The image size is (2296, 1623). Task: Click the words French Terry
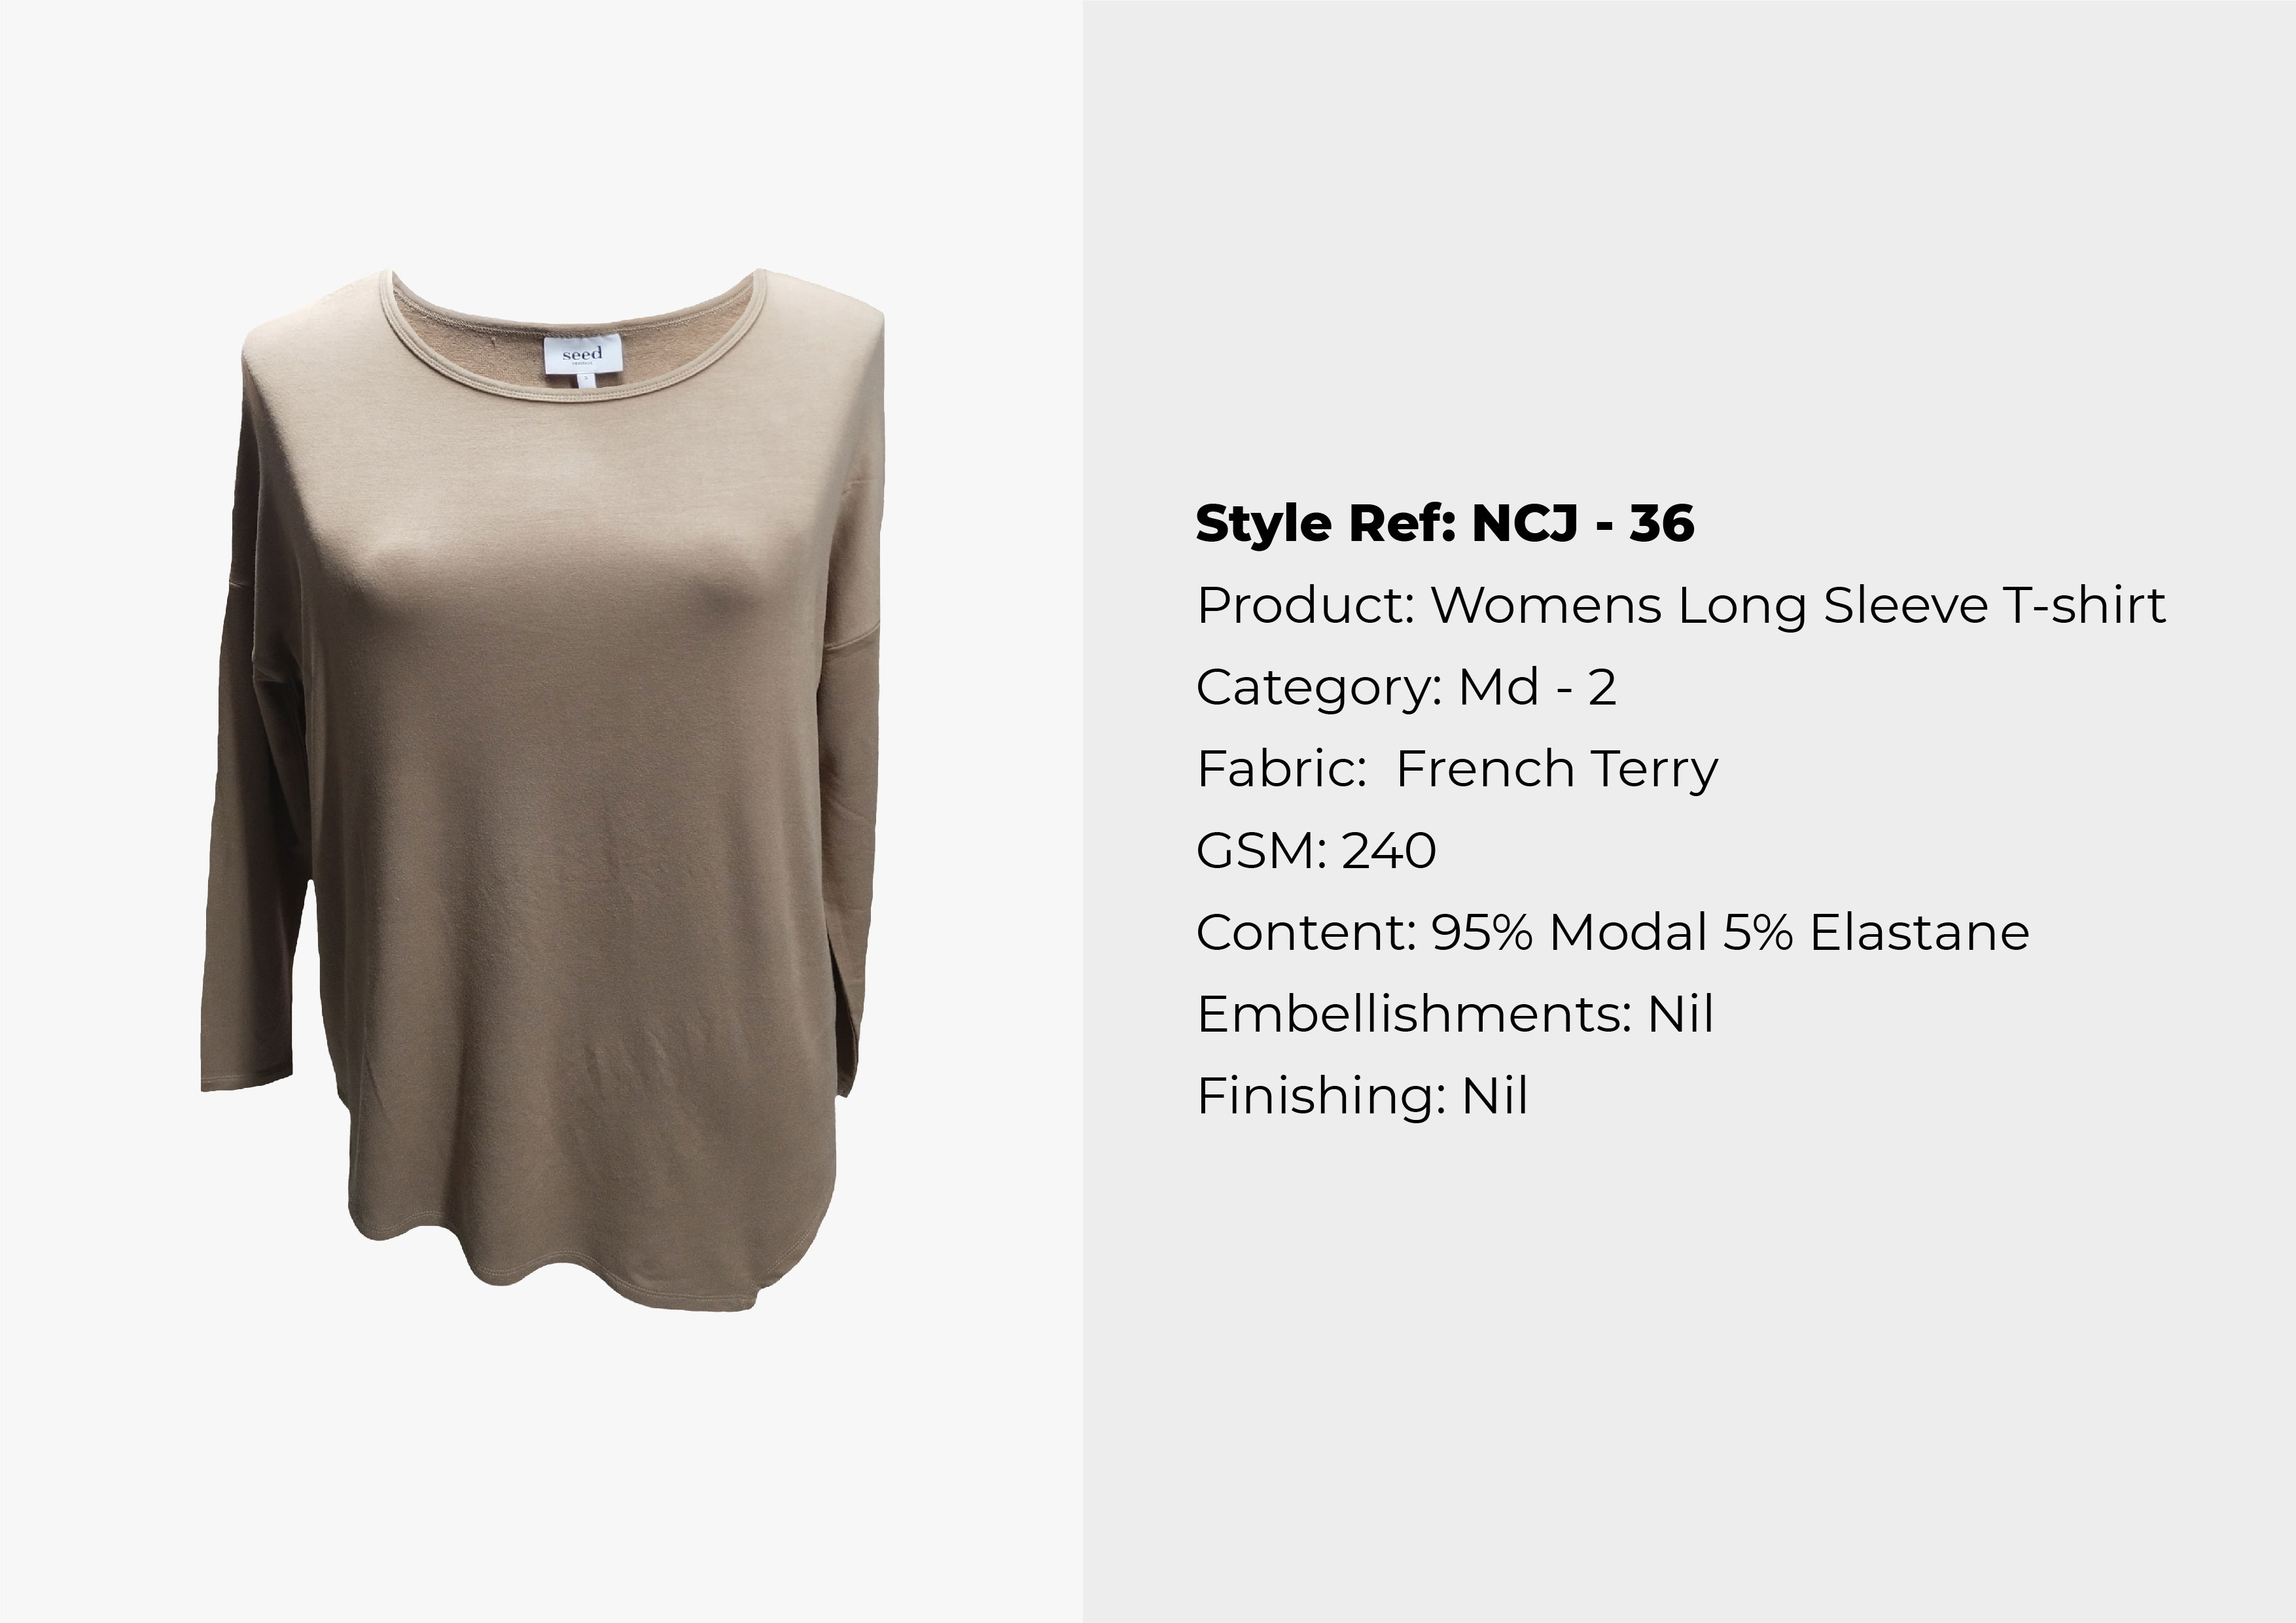click(1557, 770)
